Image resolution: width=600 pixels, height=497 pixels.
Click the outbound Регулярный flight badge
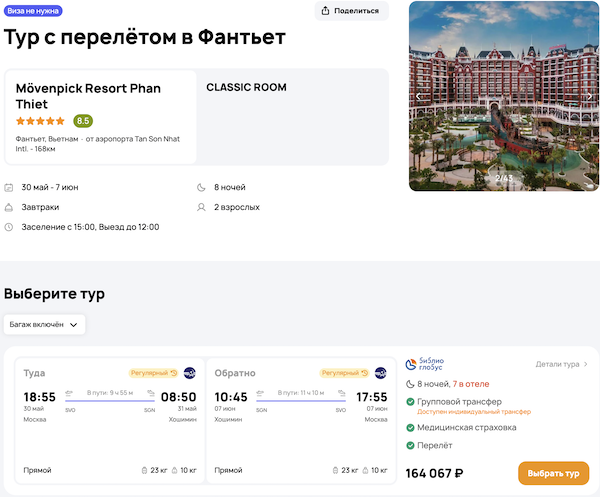tap(153, 373)
